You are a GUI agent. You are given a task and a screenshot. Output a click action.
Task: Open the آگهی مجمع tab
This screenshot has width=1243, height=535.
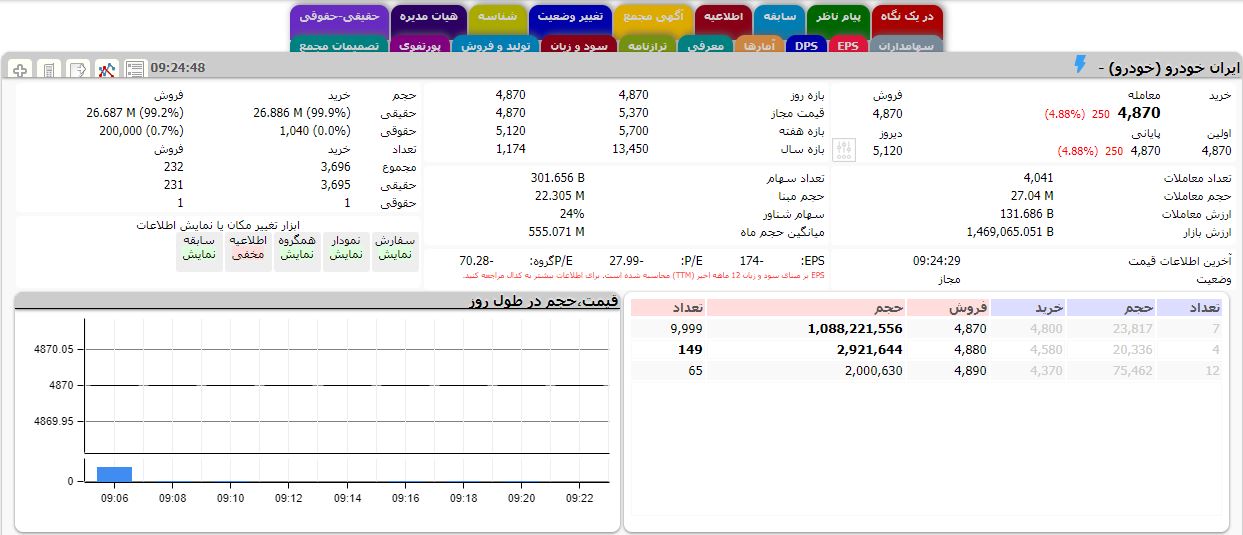(651, 18)
